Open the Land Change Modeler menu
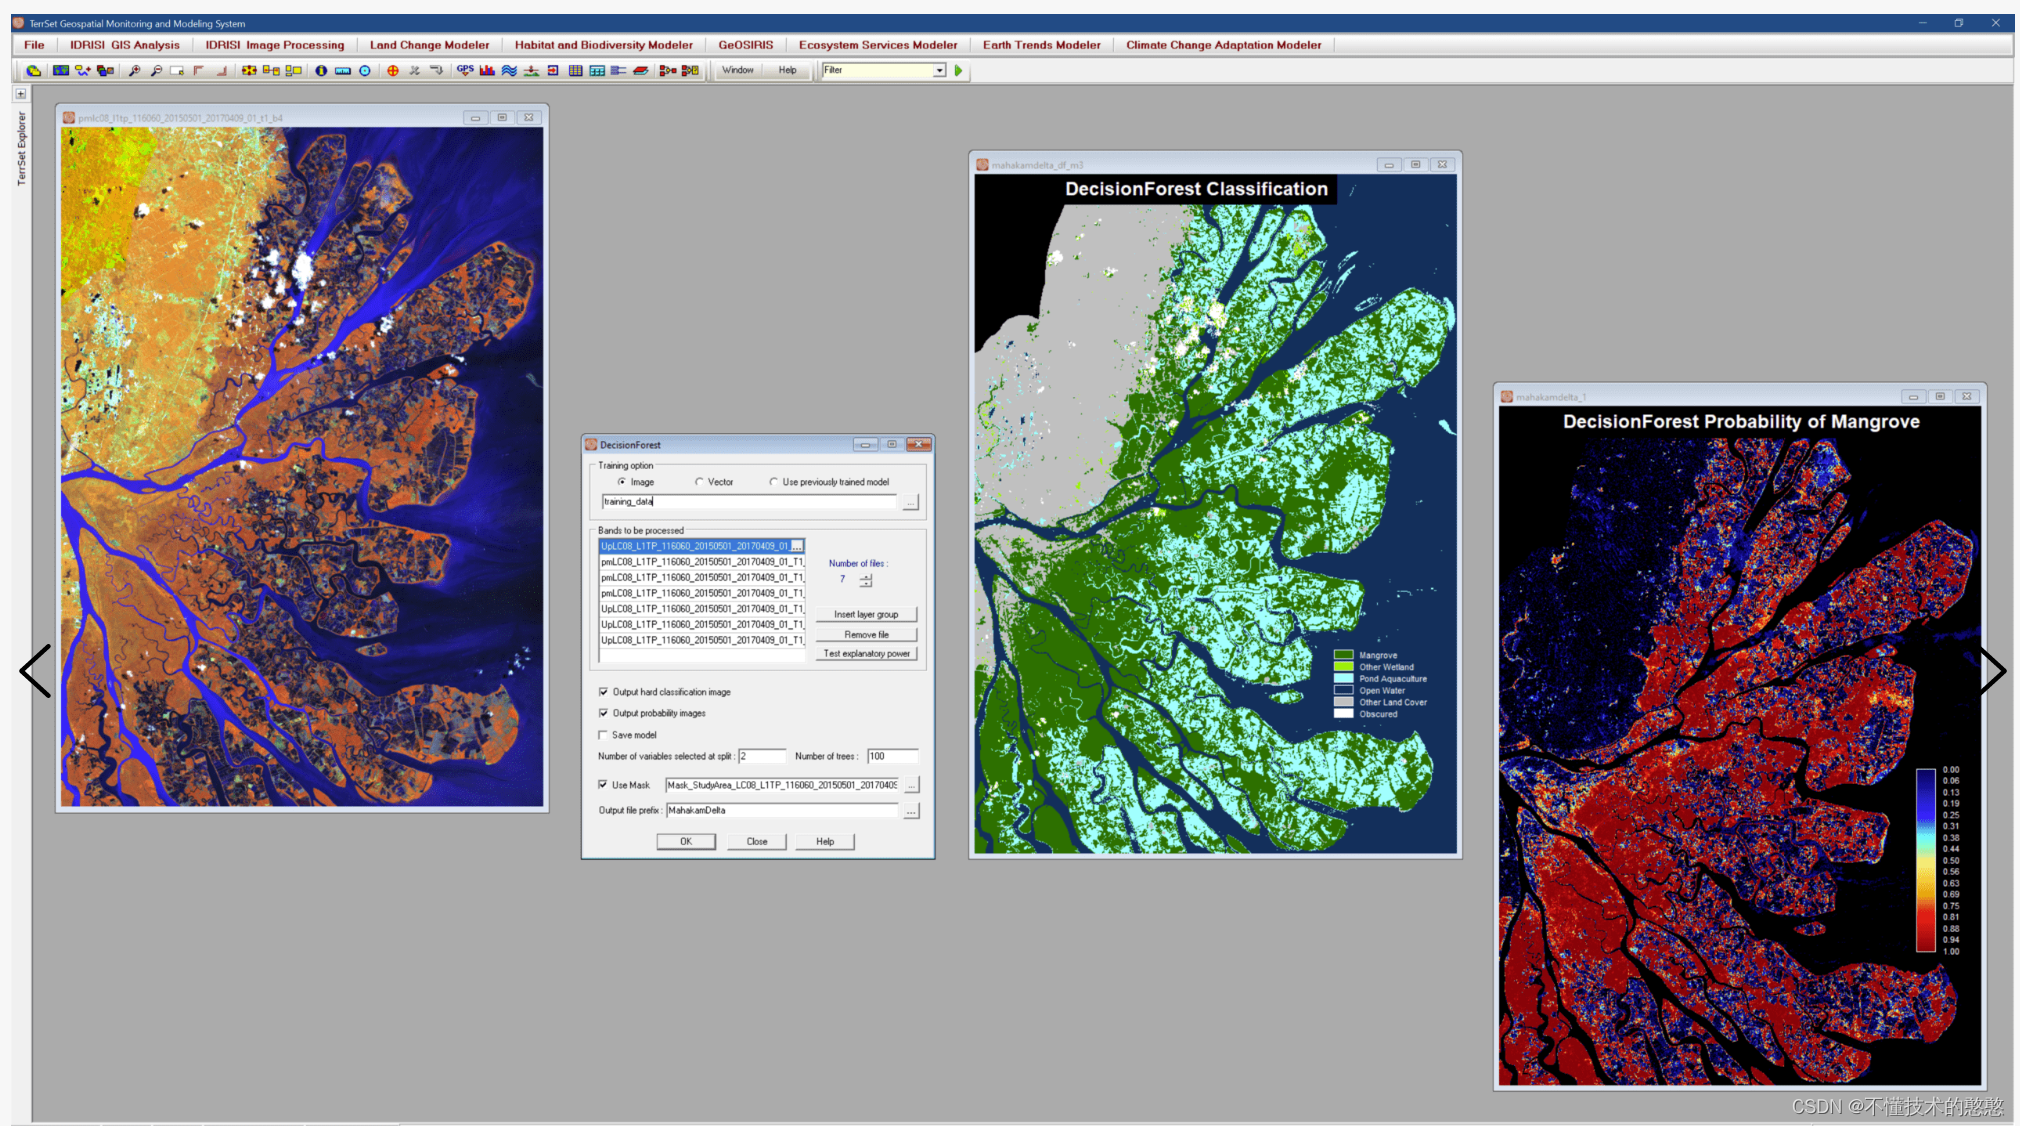 (x=429, y=45)
